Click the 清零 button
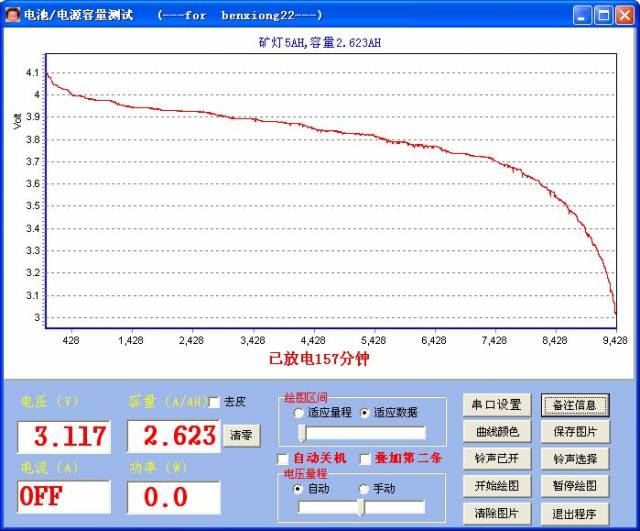 pos(241,435)
